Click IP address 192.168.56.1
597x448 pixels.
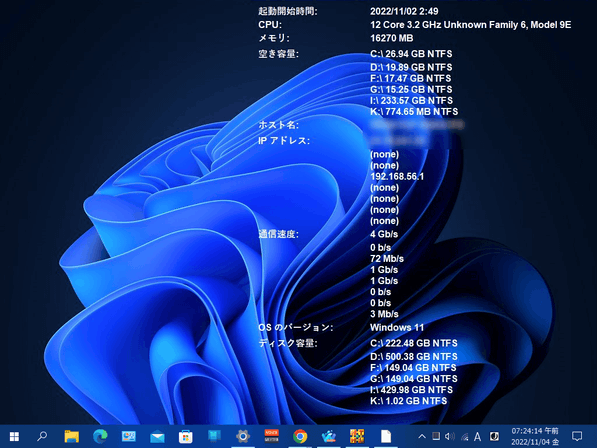[x=397, y=177]
